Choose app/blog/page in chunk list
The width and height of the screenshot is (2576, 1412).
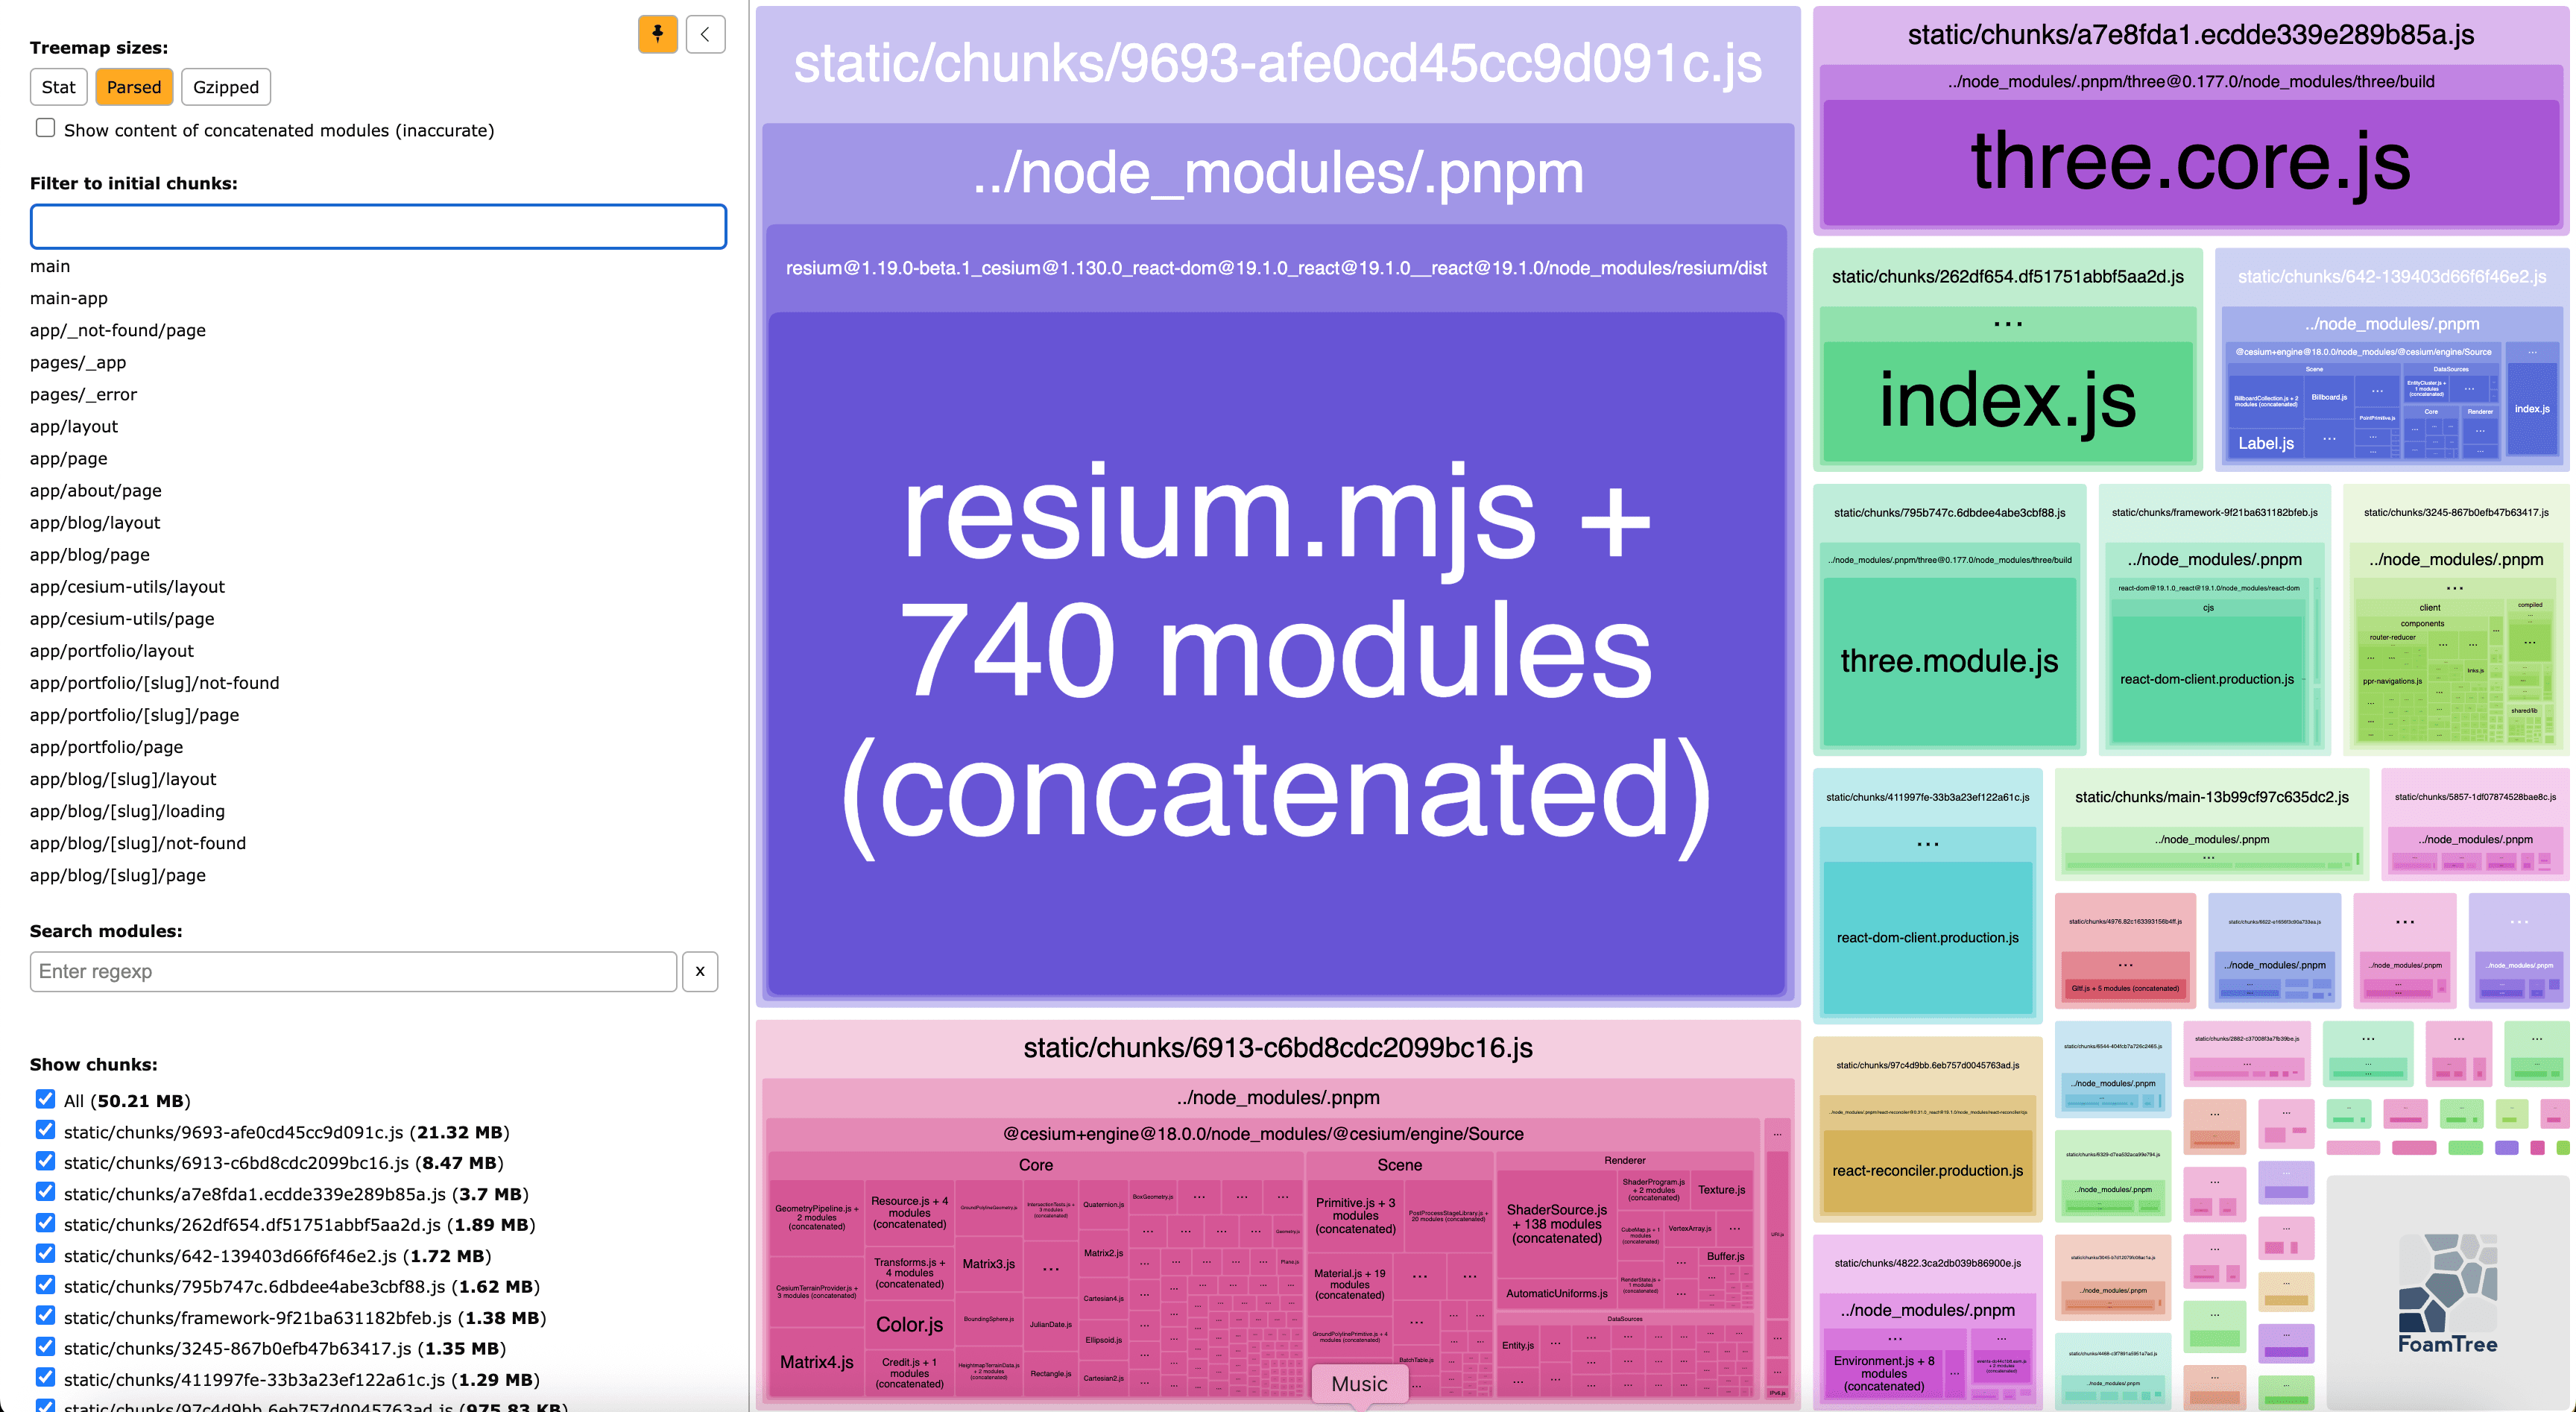click(x=90, y=554)
